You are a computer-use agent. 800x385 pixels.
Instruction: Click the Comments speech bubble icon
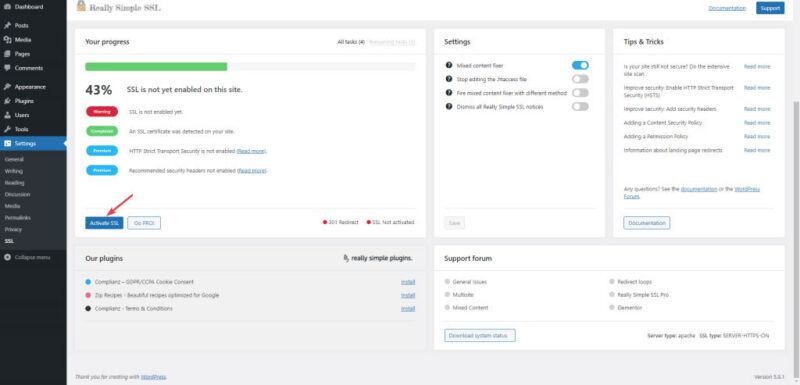[x=7, y=68]
